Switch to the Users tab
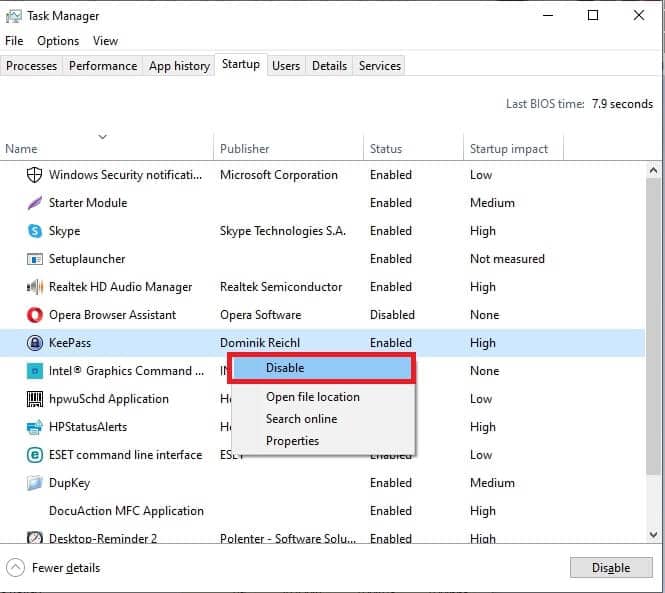Screen dimensions: 665x593 coord(286,66)
